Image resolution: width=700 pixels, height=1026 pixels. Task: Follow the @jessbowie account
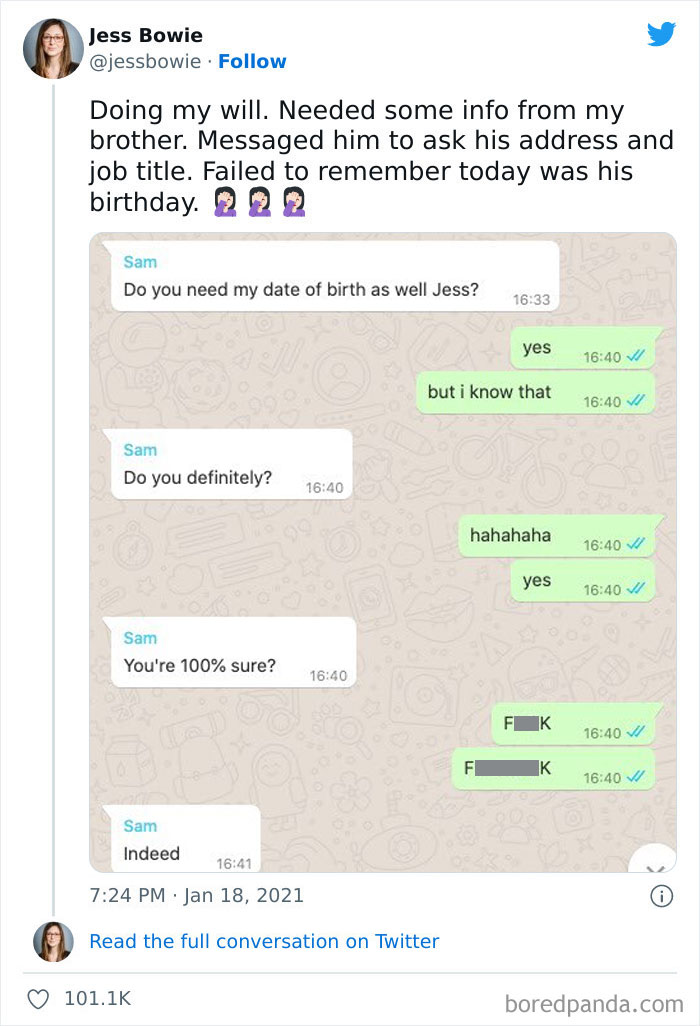(253, 61)
